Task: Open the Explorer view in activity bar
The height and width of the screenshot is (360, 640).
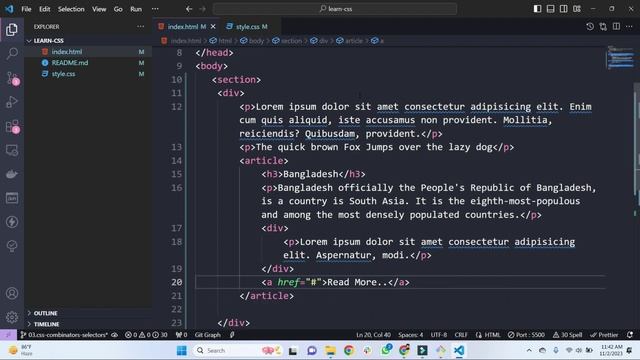Action: tap(12, 29)
